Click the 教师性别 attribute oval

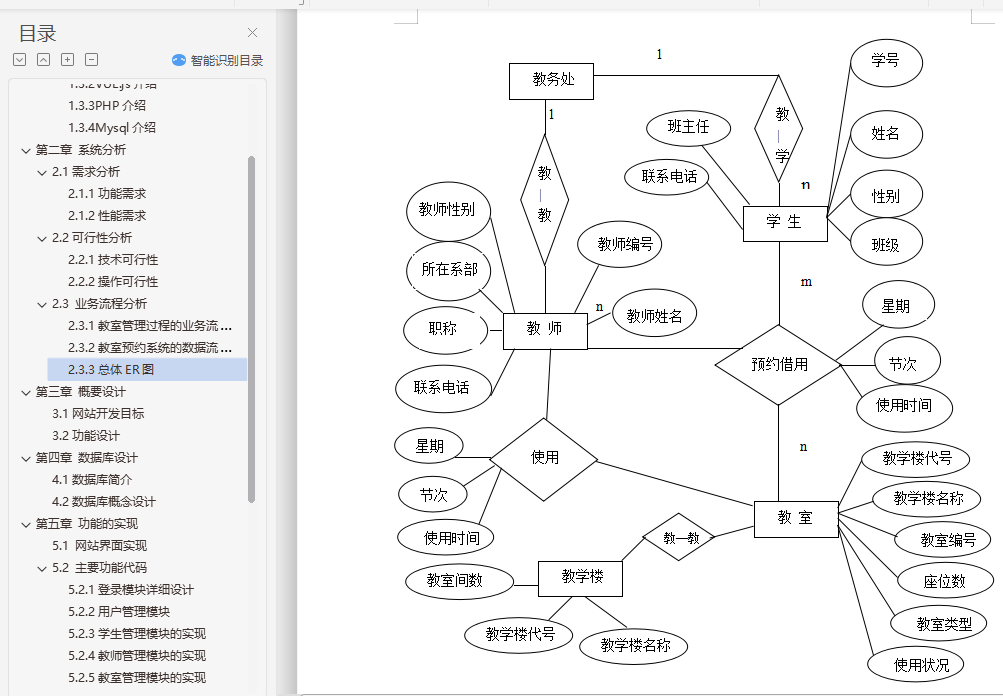click(x=448, y=210)
